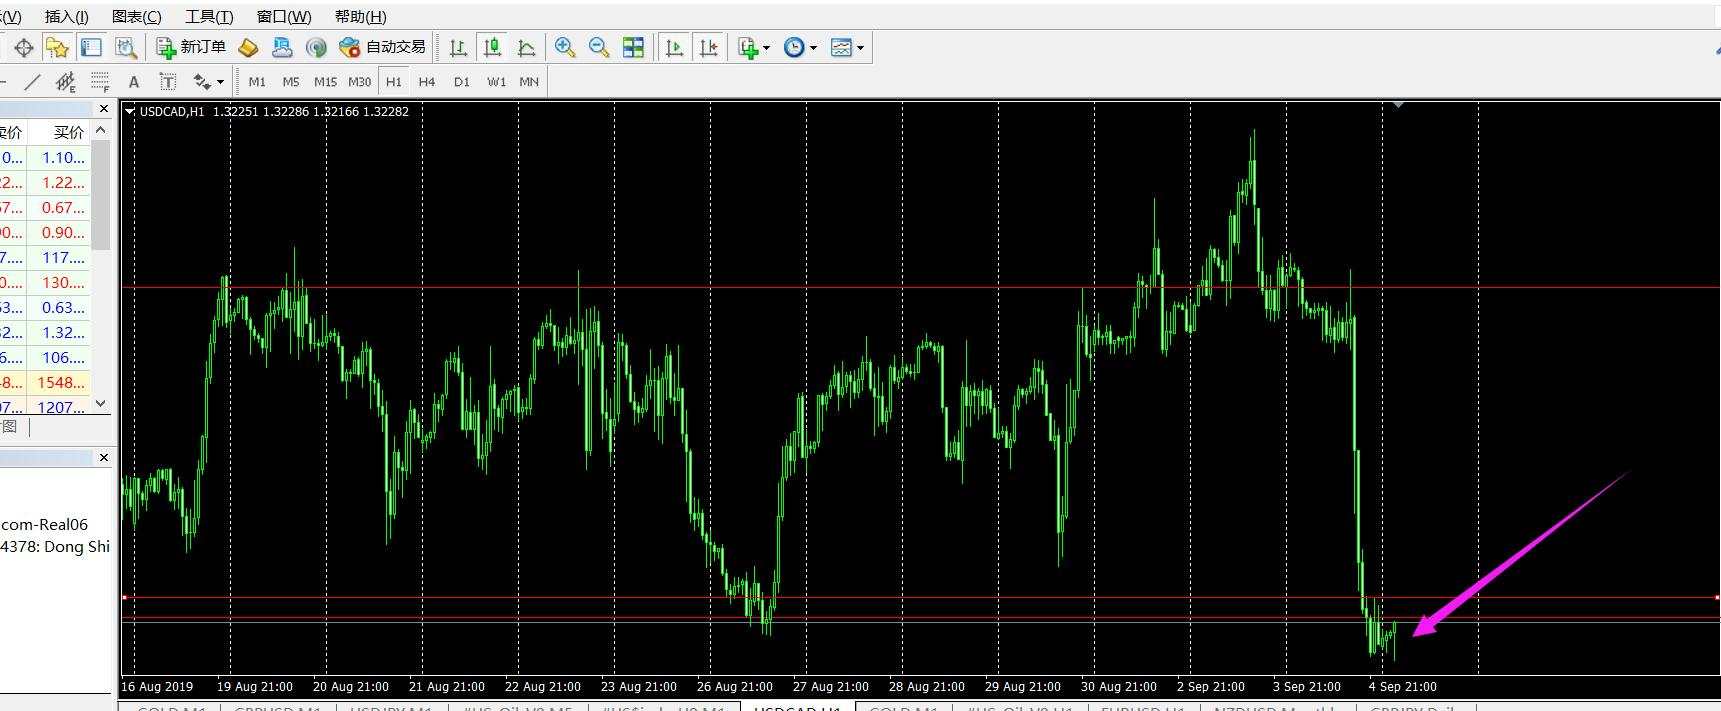Screen dimensions: 1721x711
Task: Tile windows with the grid icon
Action: (633, 47)
